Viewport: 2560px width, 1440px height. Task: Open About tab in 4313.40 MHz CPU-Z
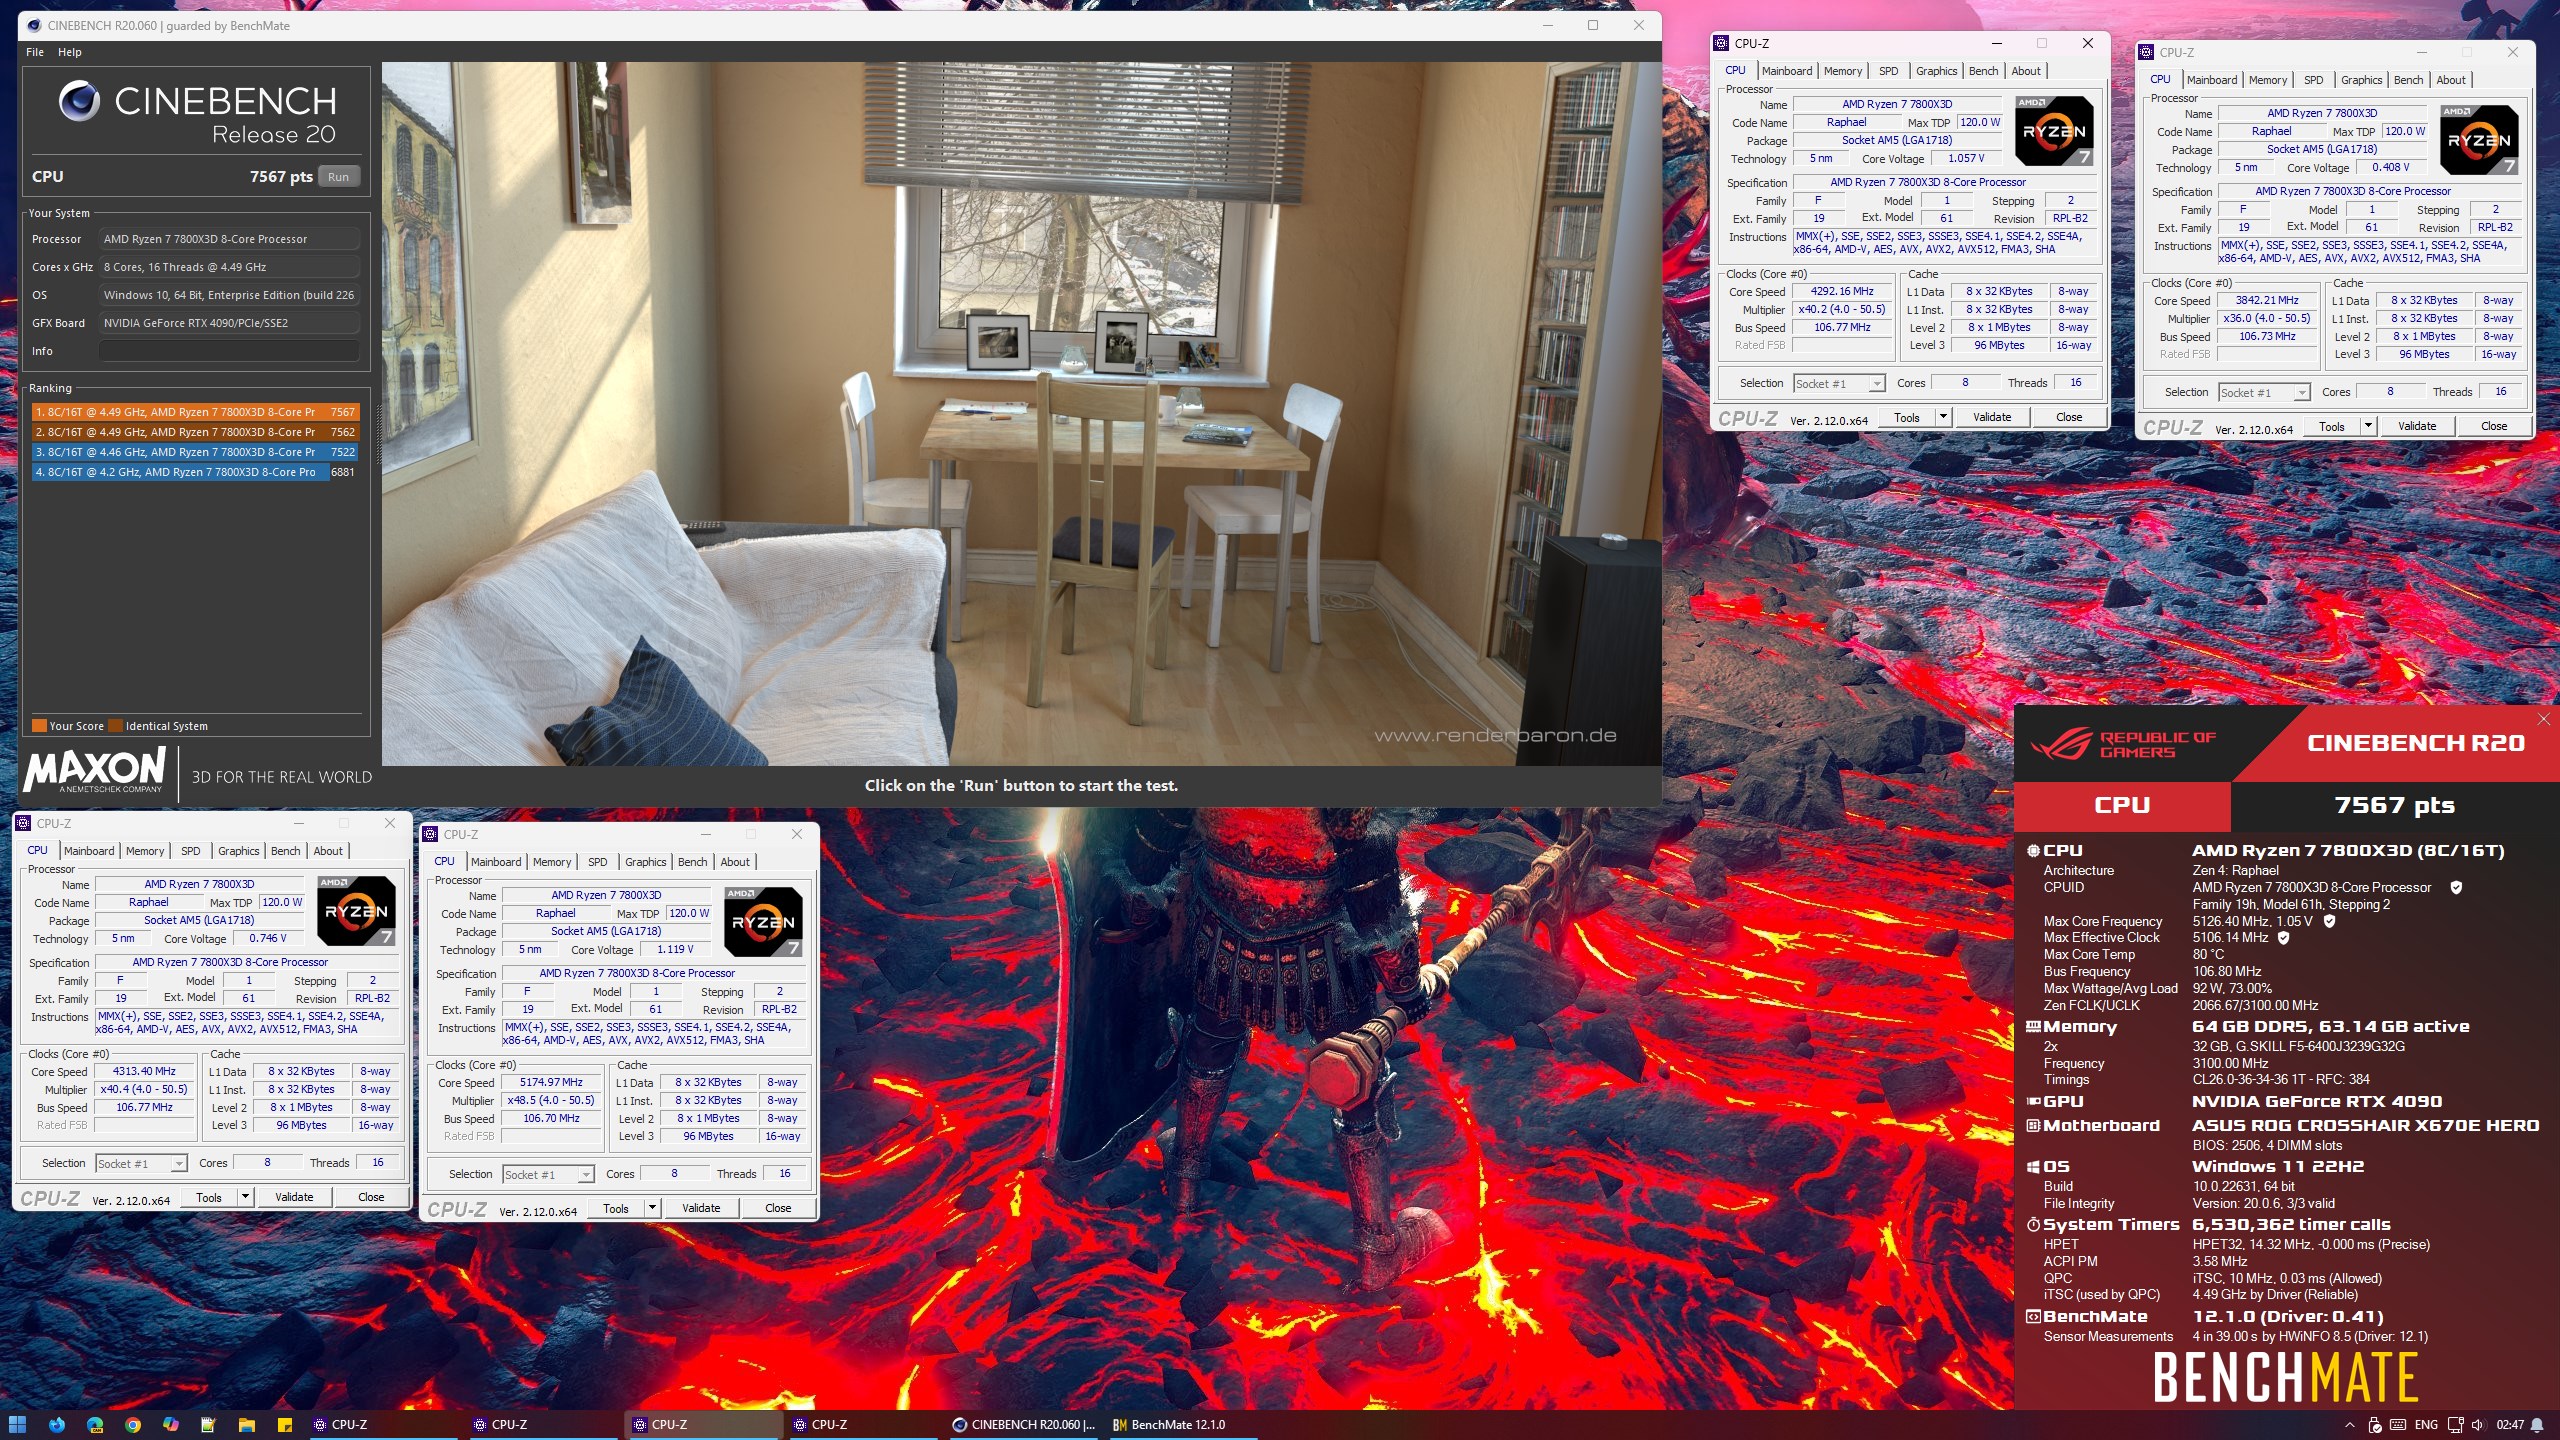click(x=328, y=851)
